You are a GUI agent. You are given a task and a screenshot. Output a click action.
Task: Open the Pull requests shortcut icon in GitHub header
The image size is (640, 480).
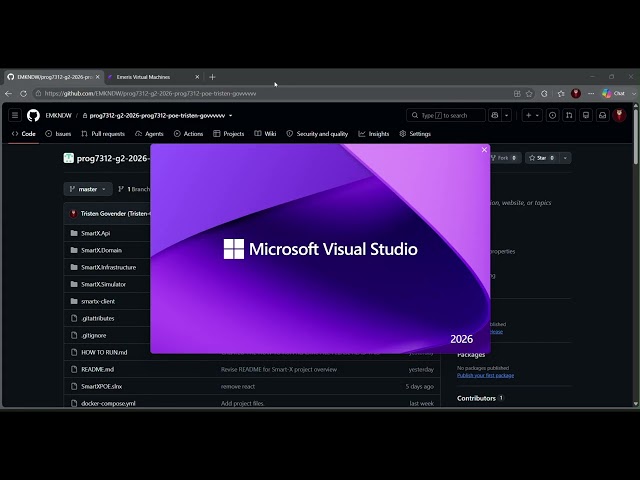click(569, 116)
